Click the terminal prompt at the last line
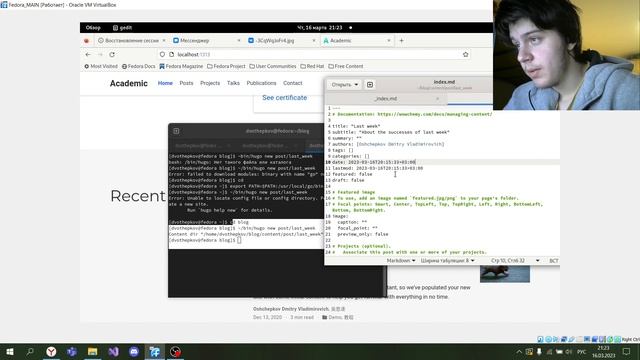The image size is (640, 360). pyautogui.click(x=205, y=240)
